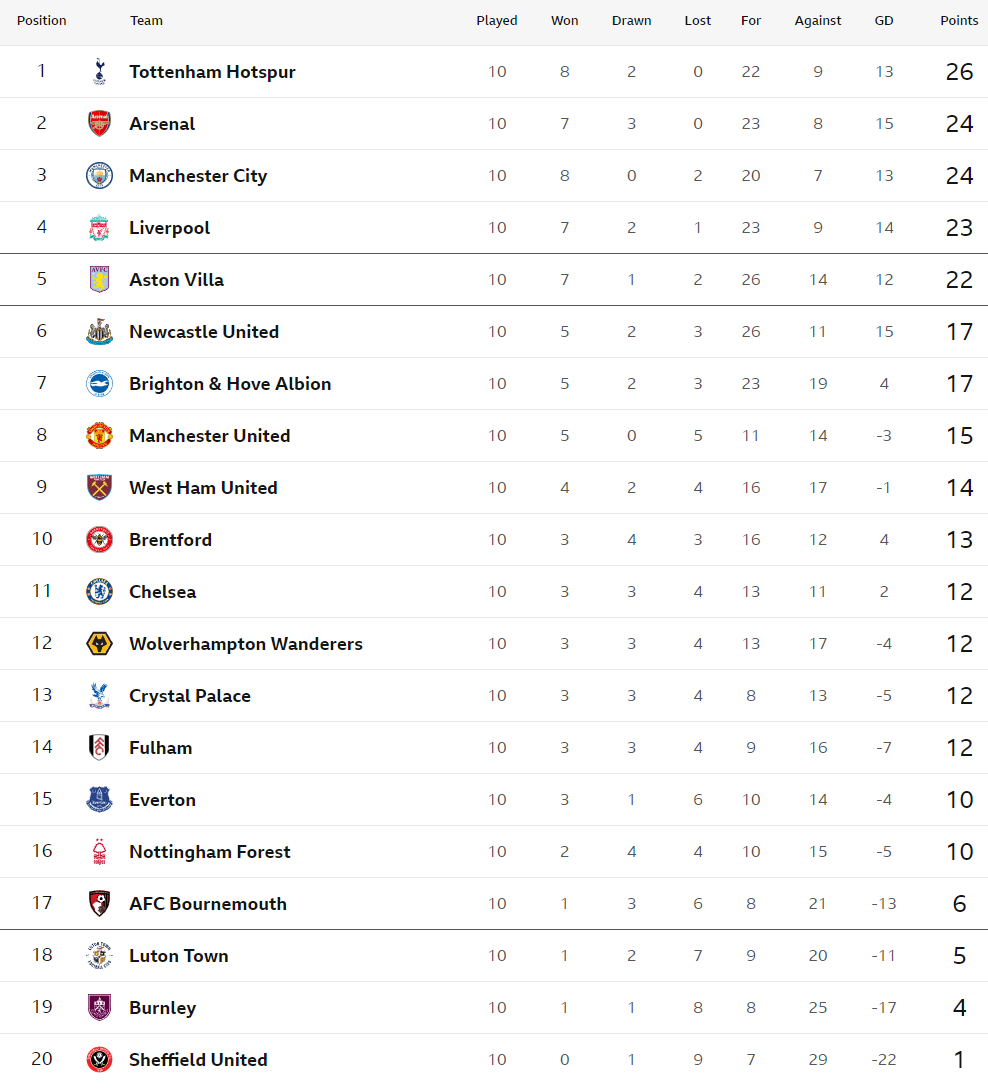The image size is (988, 1091).
Task: Click the Played column header
Action: [497, 21]
